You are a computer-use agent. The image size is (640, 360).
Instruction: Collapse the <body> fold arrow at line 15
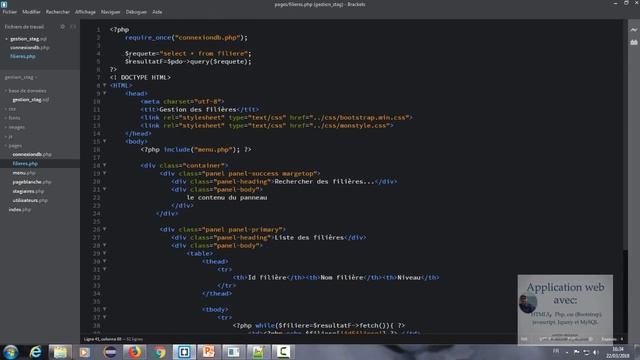point(104,141)
